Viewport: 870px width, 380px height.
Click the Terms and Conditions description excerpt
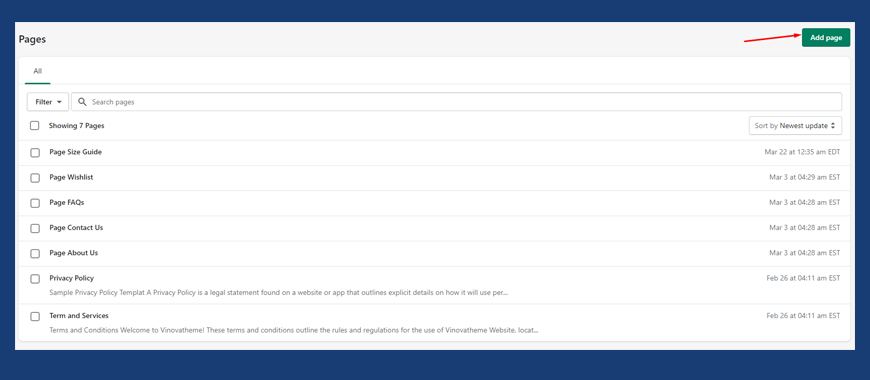[294, 330]
